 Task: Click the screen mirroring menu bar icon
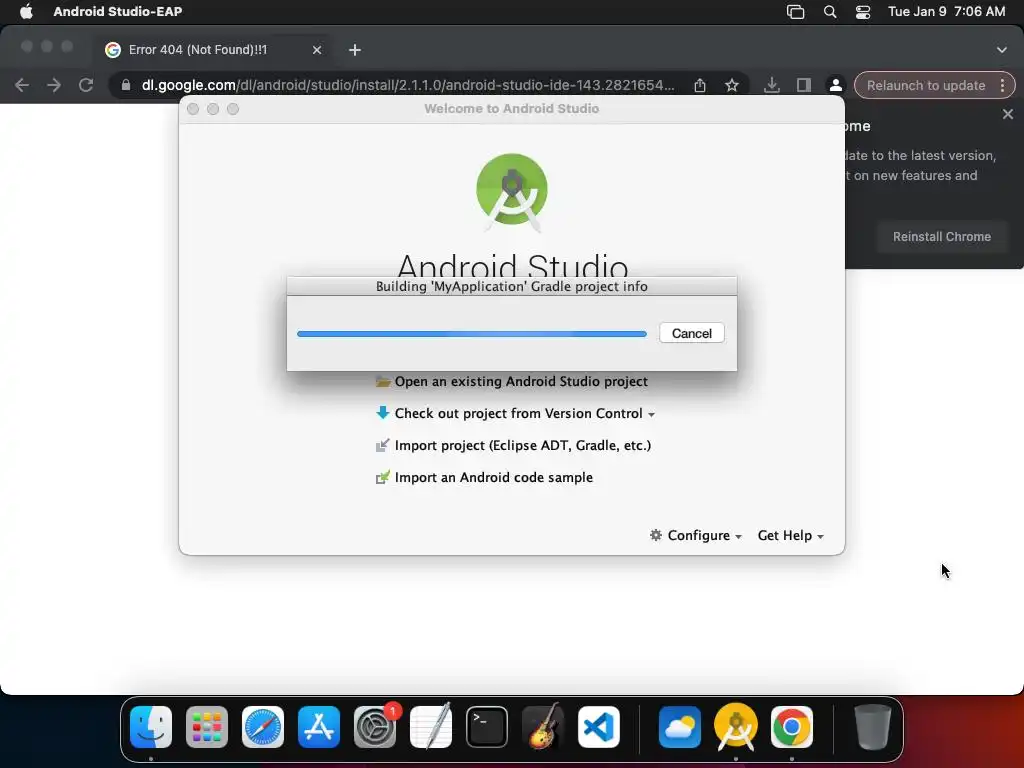pyautogui.click(x=795, y=12)
